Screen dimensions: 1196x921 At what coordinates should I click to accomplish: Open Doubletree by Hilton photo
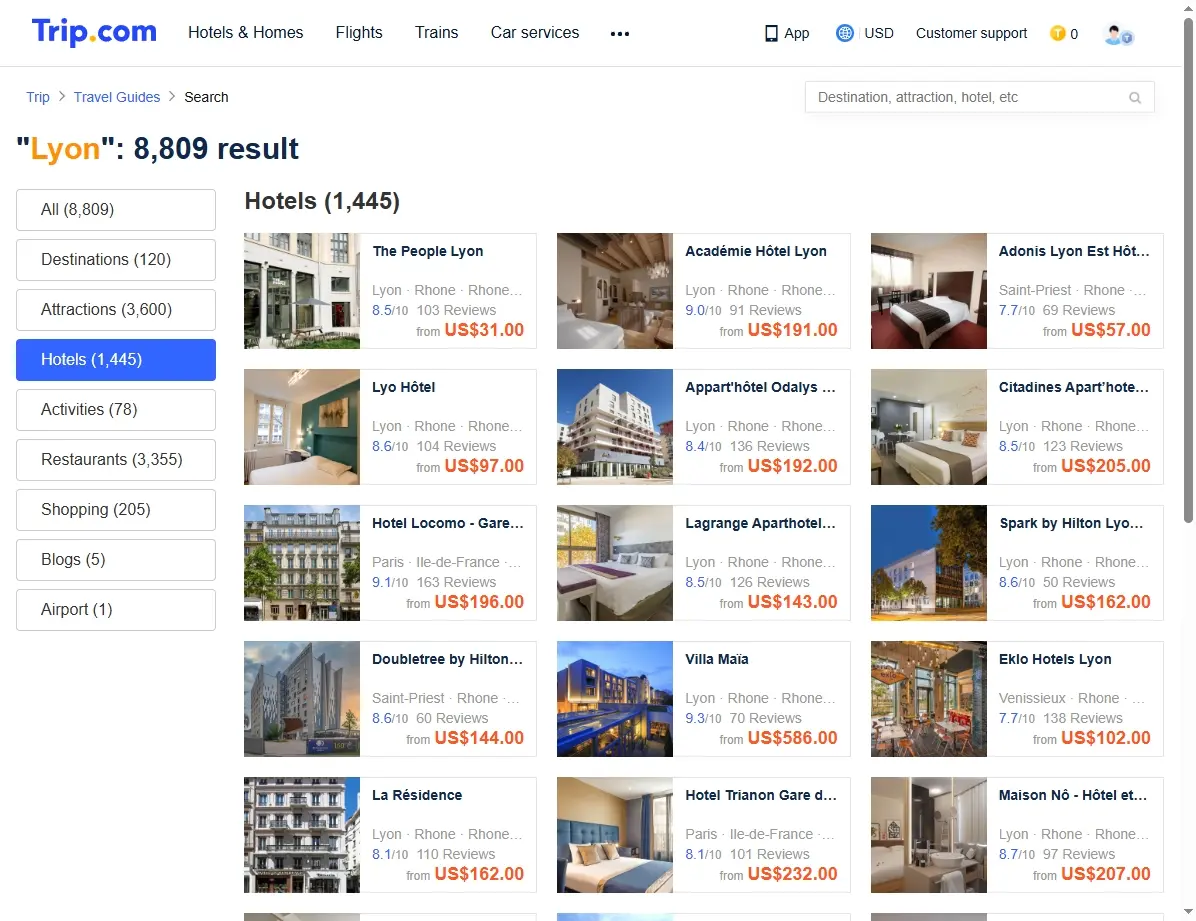302,699
